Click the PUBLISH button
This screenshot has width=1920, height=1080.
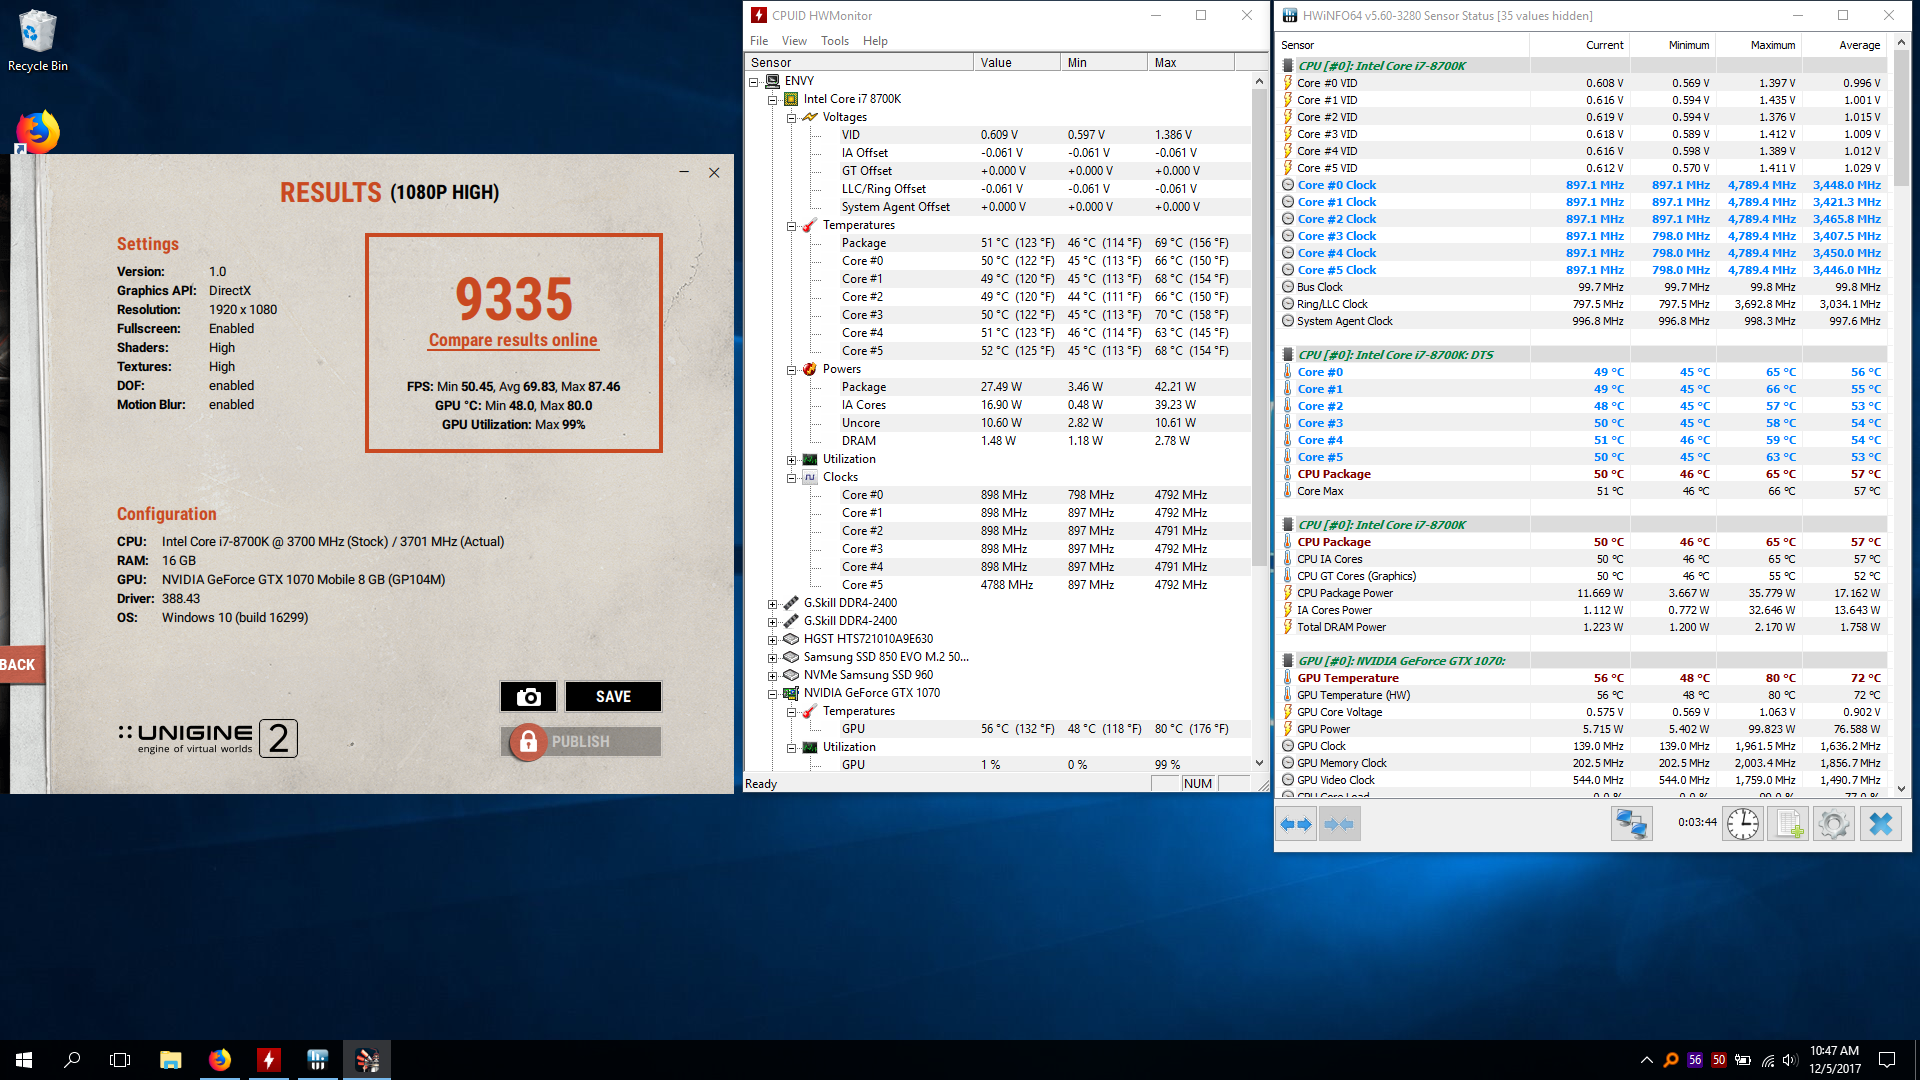click(x=580, y=742)
